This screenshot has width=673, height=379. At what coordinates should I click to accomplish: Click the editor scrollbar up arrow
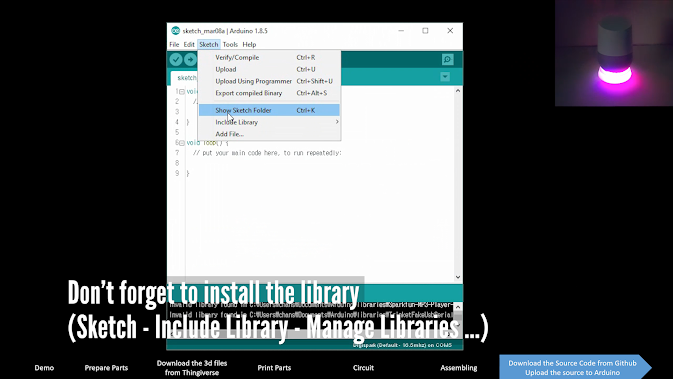tap(458, 91)
